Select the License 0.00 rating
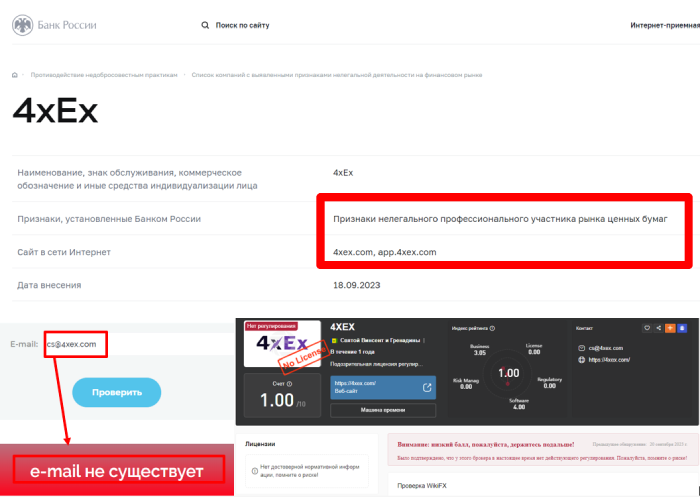Image resolution: width=700 pixels, height=497 pixels. click(x=534, y=349)
